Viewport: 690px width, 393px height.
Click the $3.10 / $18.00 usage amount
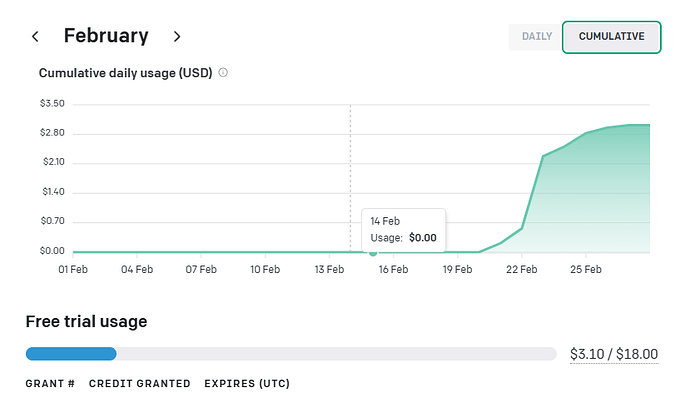pyautogui.click(x=614, y=354)
